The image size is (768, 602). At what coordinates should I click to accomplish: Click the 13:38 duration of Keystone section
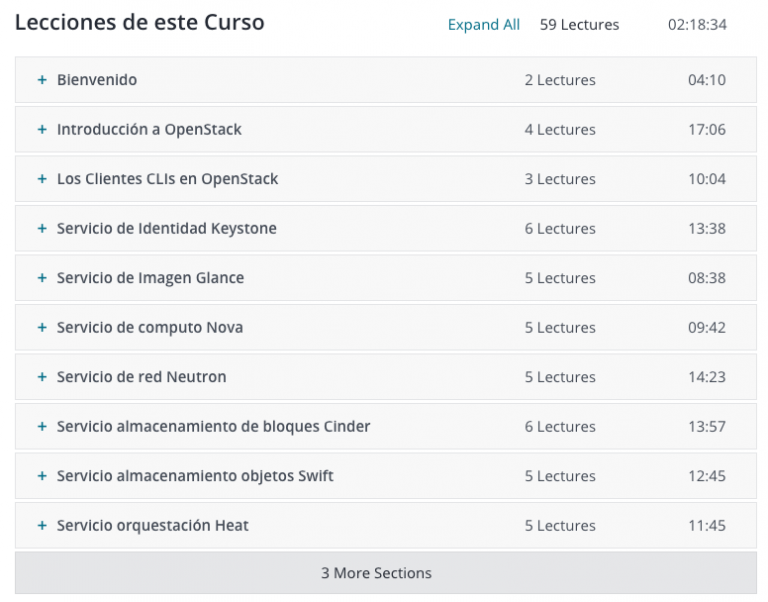pyautogui.click(x=707, y=228)
